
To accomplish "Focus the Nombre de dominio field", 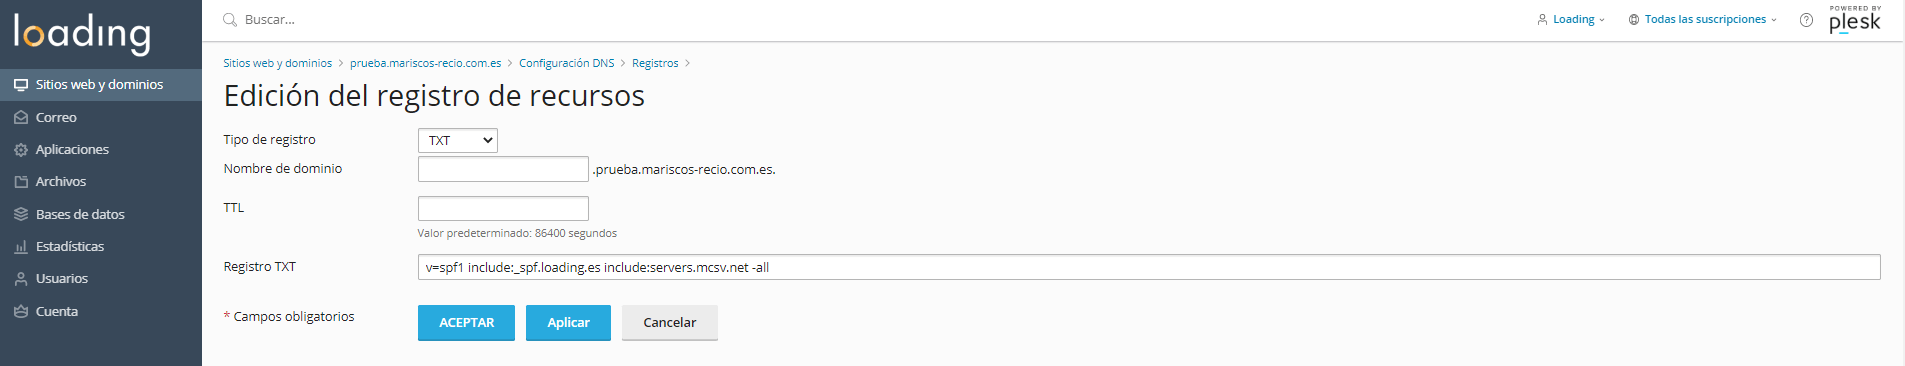I will point(503,169).
